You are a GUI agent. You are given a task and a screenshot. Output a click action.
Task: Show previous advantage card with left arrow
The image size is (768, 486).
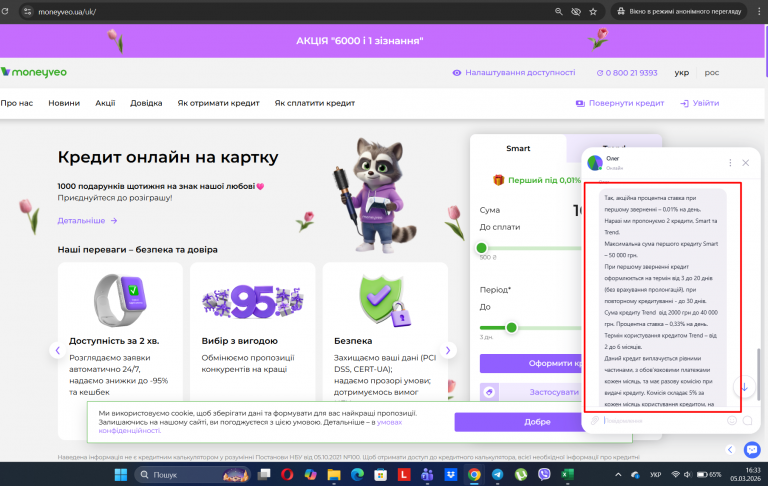pos(57,350)
